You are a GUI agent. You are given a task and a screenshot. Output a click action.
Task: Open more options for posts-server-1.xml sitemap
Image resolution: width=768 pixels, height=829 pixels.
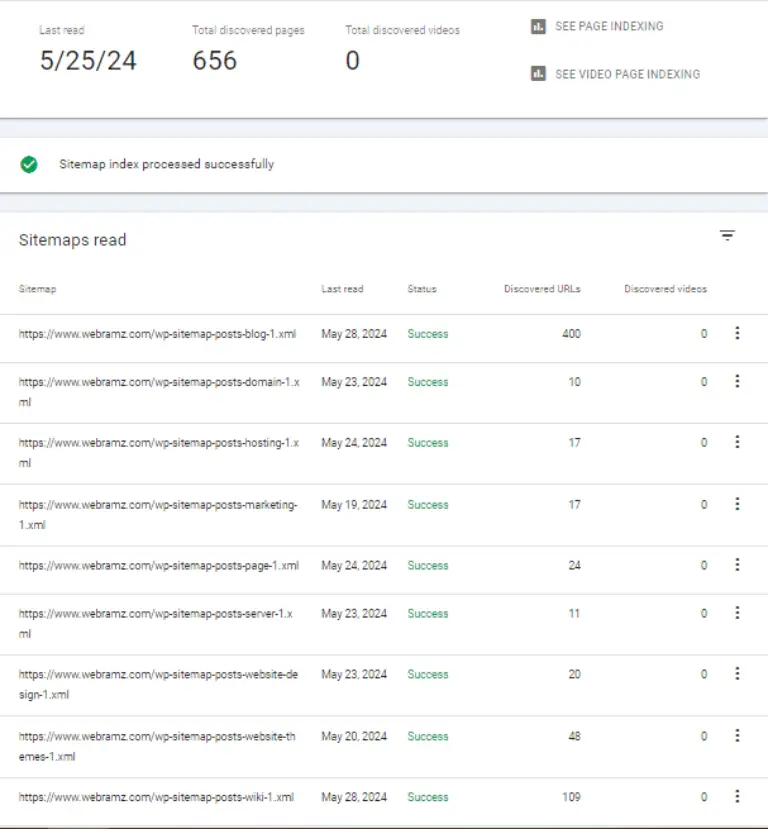(737, 613)
